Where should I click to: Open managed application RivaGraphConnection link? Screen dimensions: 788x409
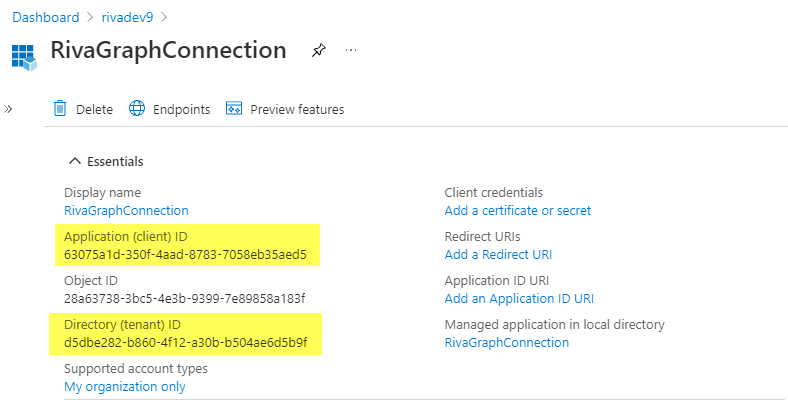pos(506,342)
